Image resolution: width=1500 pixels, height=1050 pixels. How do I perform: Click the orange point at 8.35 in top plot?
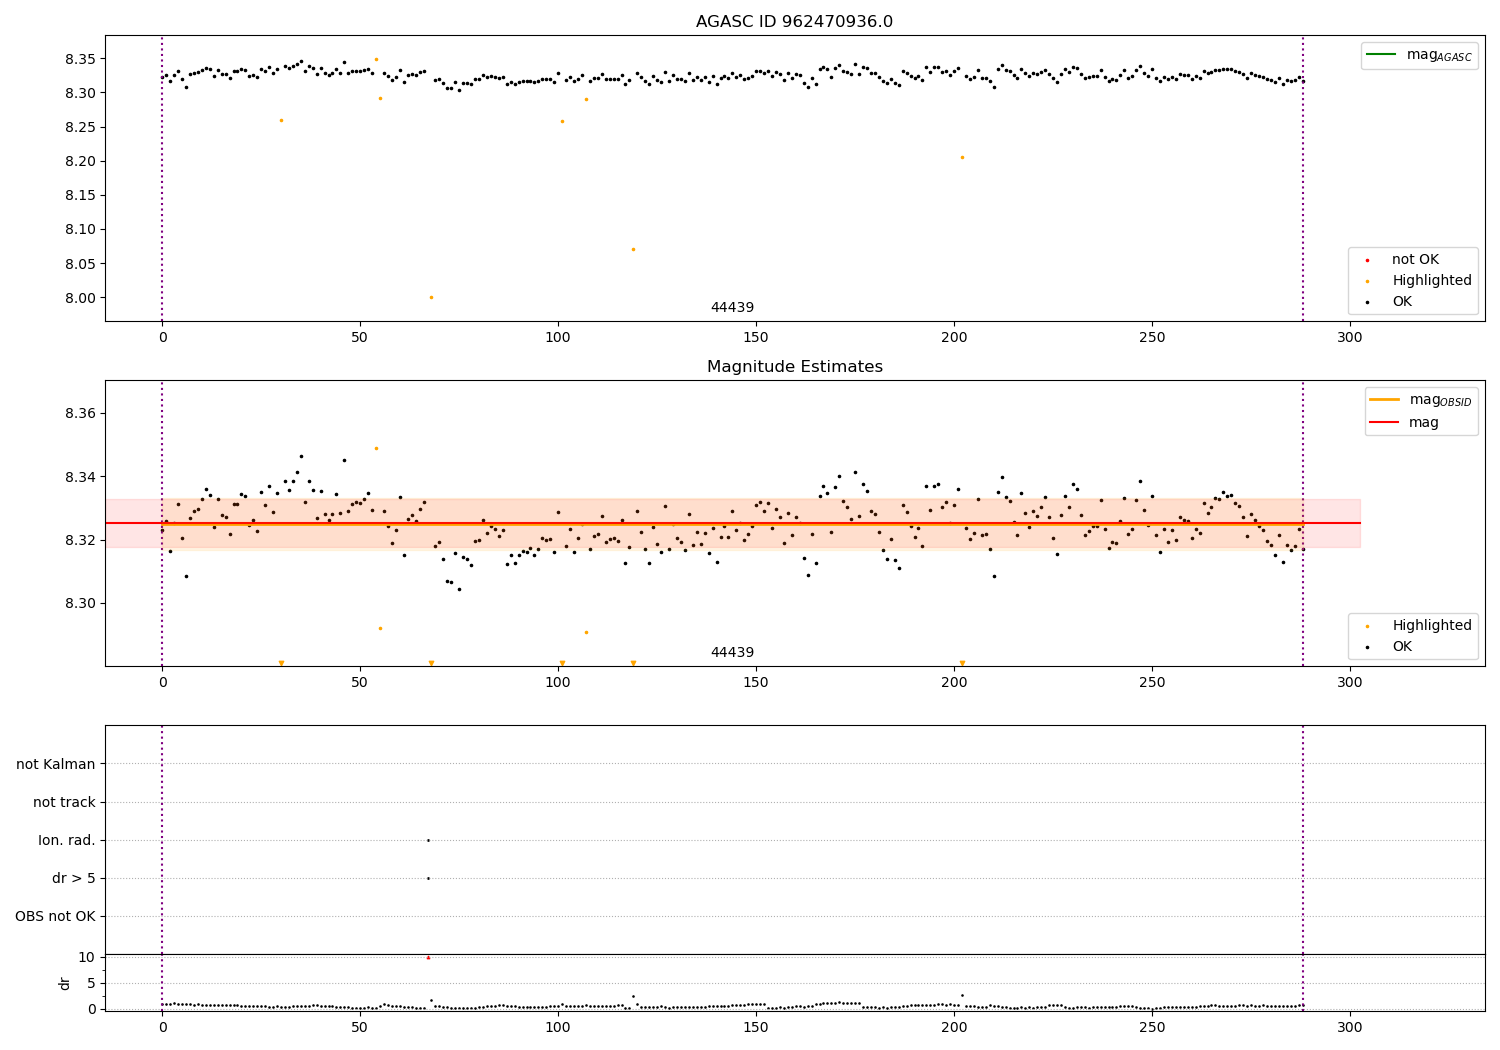click(376, 59)
